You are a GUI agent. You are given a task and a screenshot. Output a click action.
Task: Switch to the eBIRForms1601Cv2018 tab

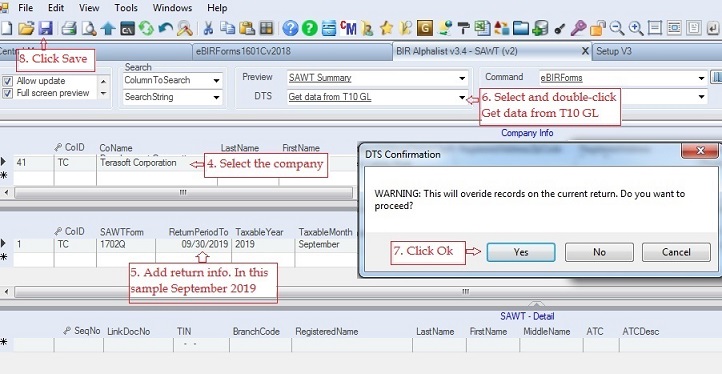291,52
